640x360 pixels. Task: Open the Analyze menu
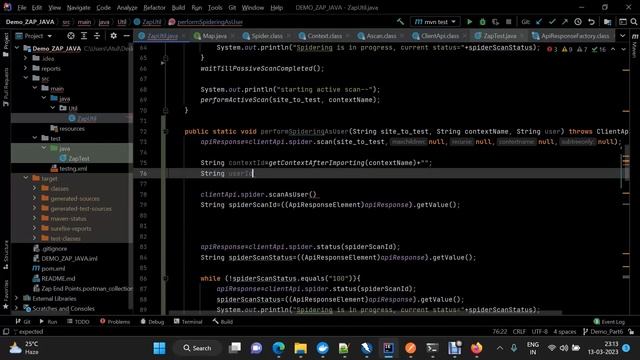pyautogui.click(x=127, y=8)
